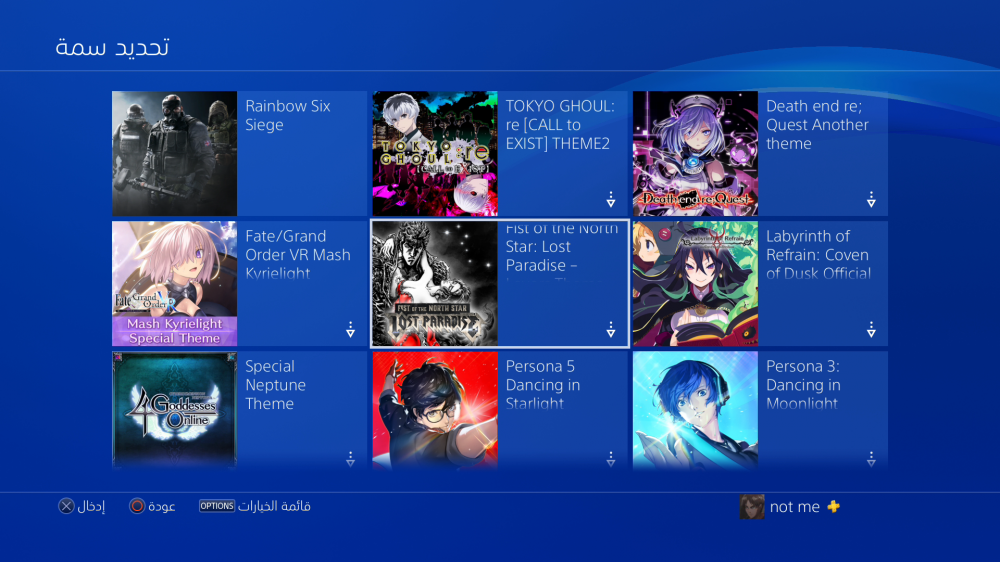Select Mash Kyrielight Special Theme image
The width and height of the screenshot is (1000, 562).
174,283
